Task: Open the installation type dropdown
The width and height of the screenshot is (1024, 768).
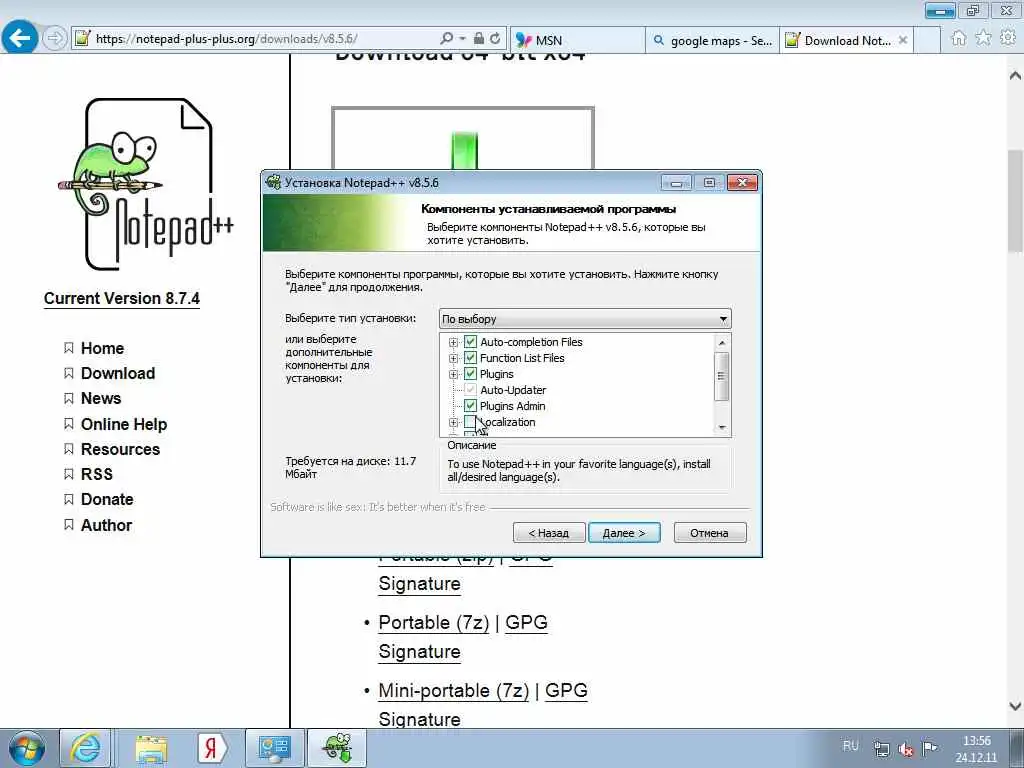Action: 585,319
